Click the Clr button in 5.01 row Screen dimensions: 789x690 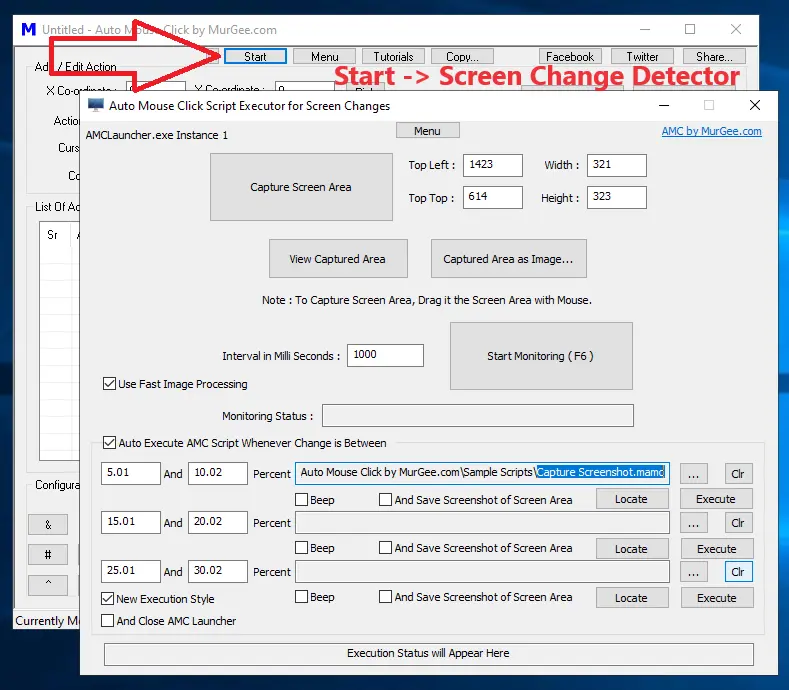click(x=738, y=474)
